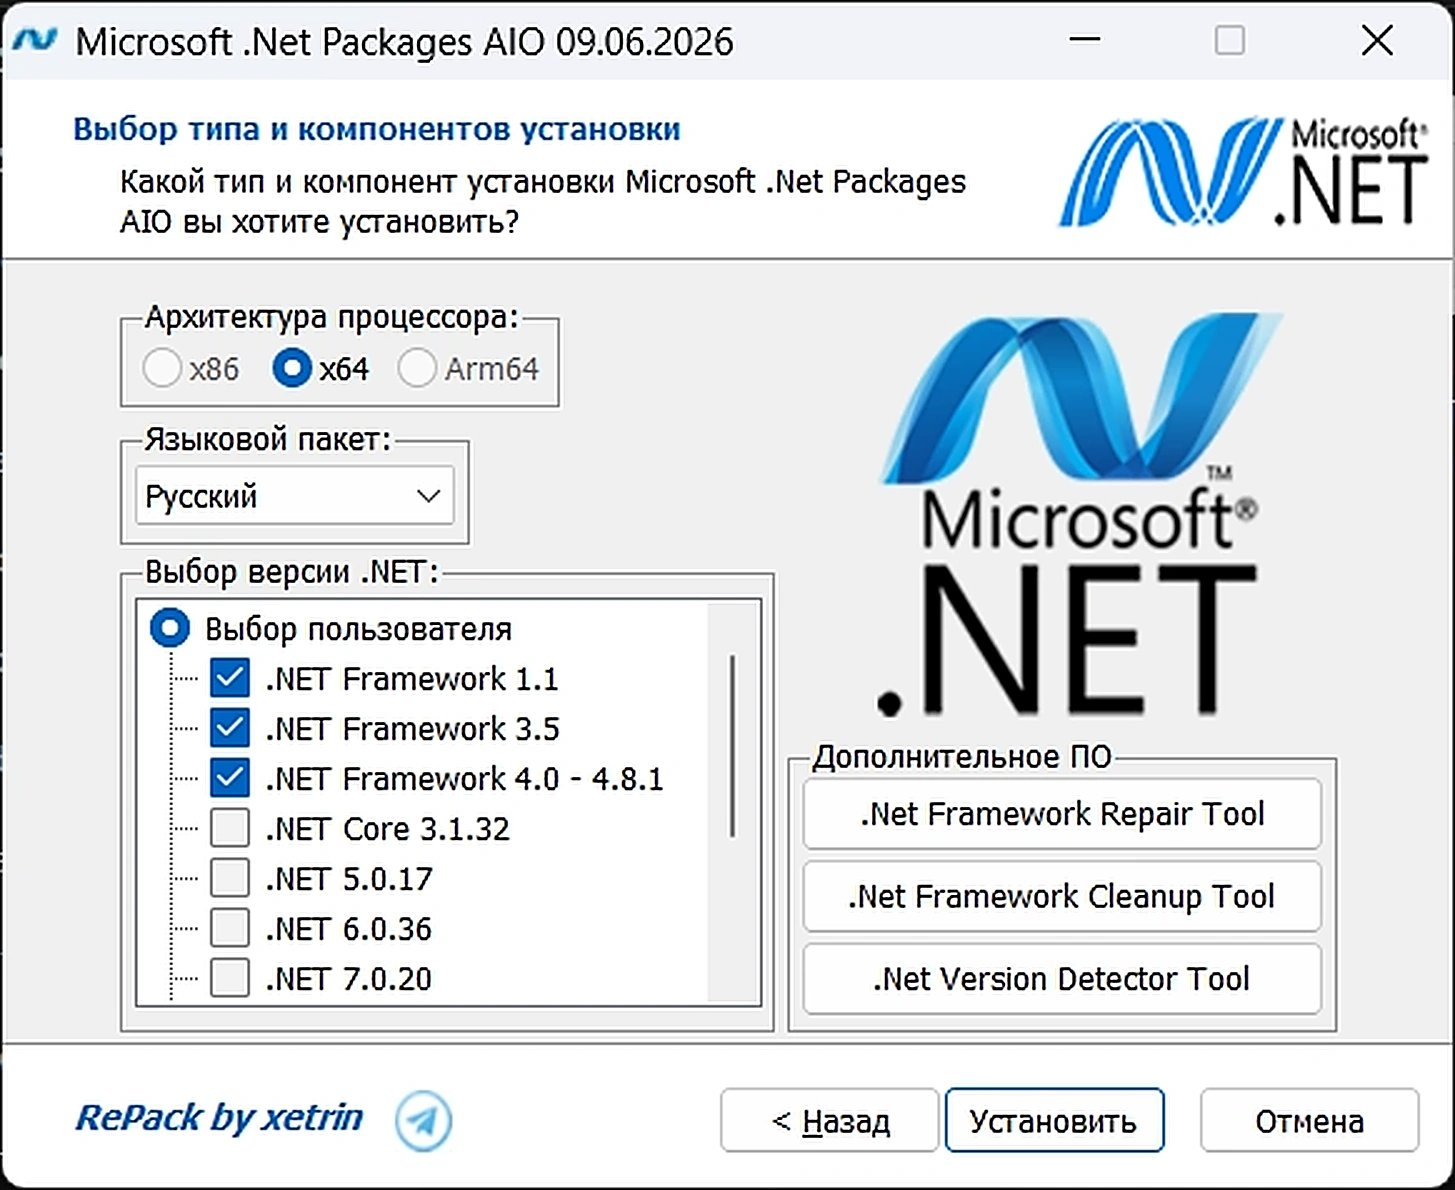The width and height of the screenshot is (1455, 1190).
Task: Uncheck .NET Framework 1.1 checkbox
Action: 230,679
